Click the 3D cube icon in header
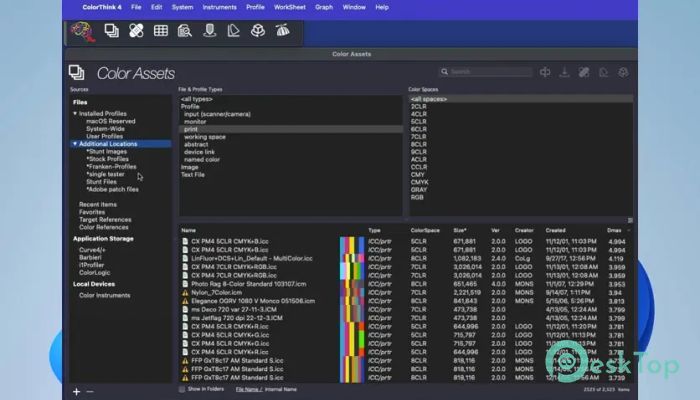700x400 pixels. (x=623, y=72)
